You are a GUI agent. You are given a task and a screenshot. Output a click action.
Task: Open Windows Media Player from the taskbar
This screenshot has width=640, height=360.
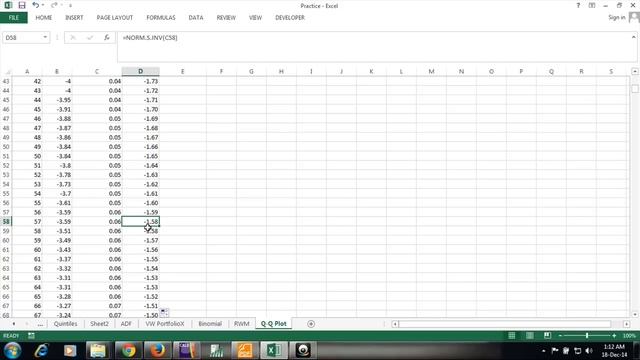tap(70, 350)
